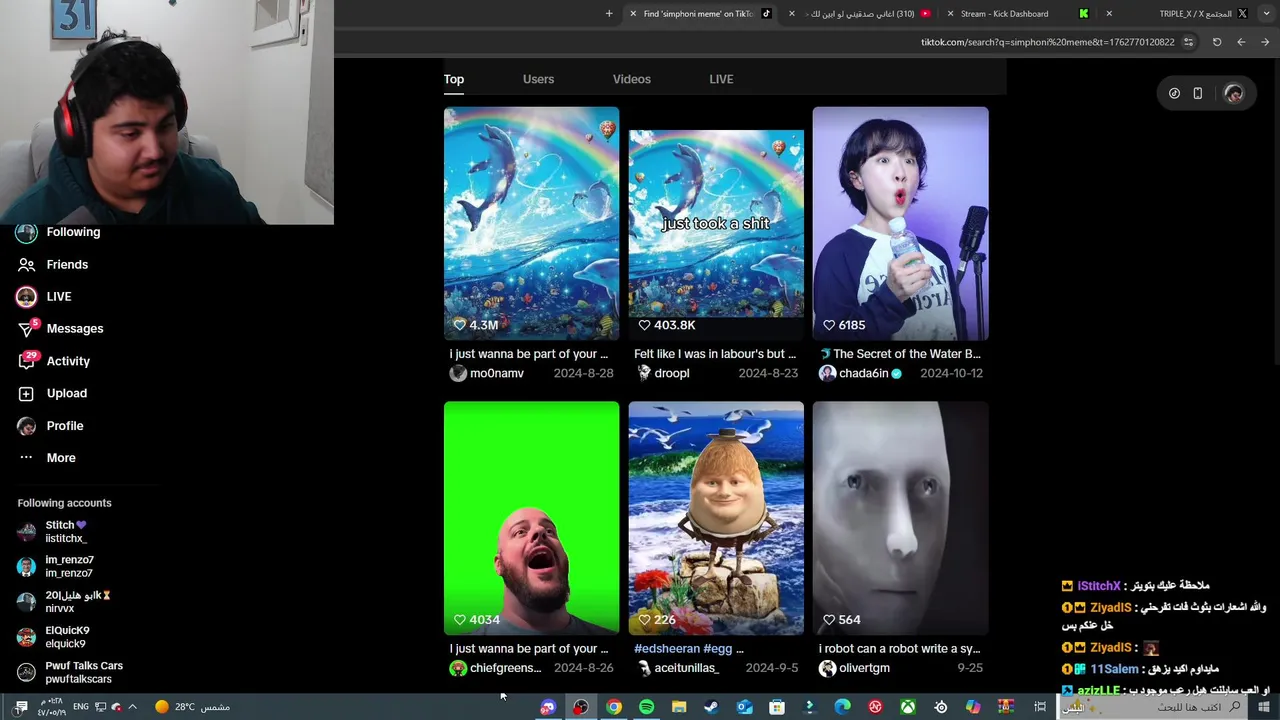1280x720 pixels.
Task: Go to LIVE in the left sidebar
Action: click(45, 296)
